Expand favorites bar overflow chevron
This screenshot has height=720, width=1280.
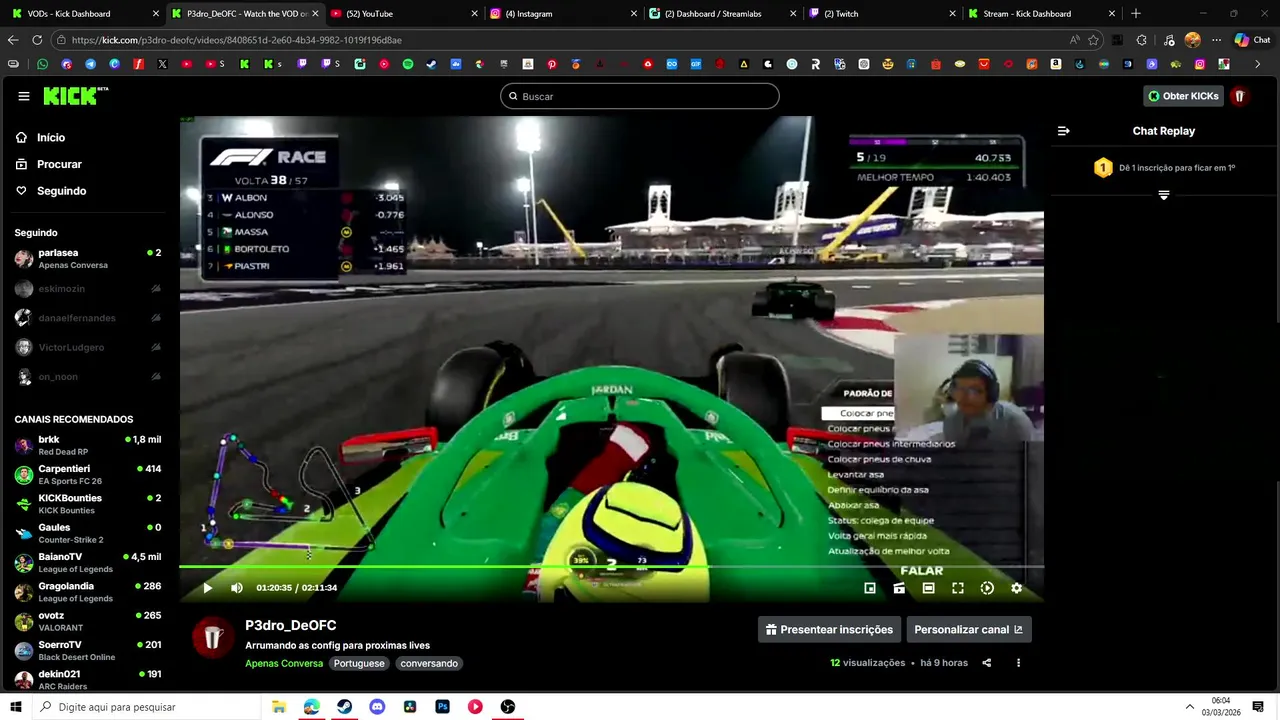pos(1258,64)
